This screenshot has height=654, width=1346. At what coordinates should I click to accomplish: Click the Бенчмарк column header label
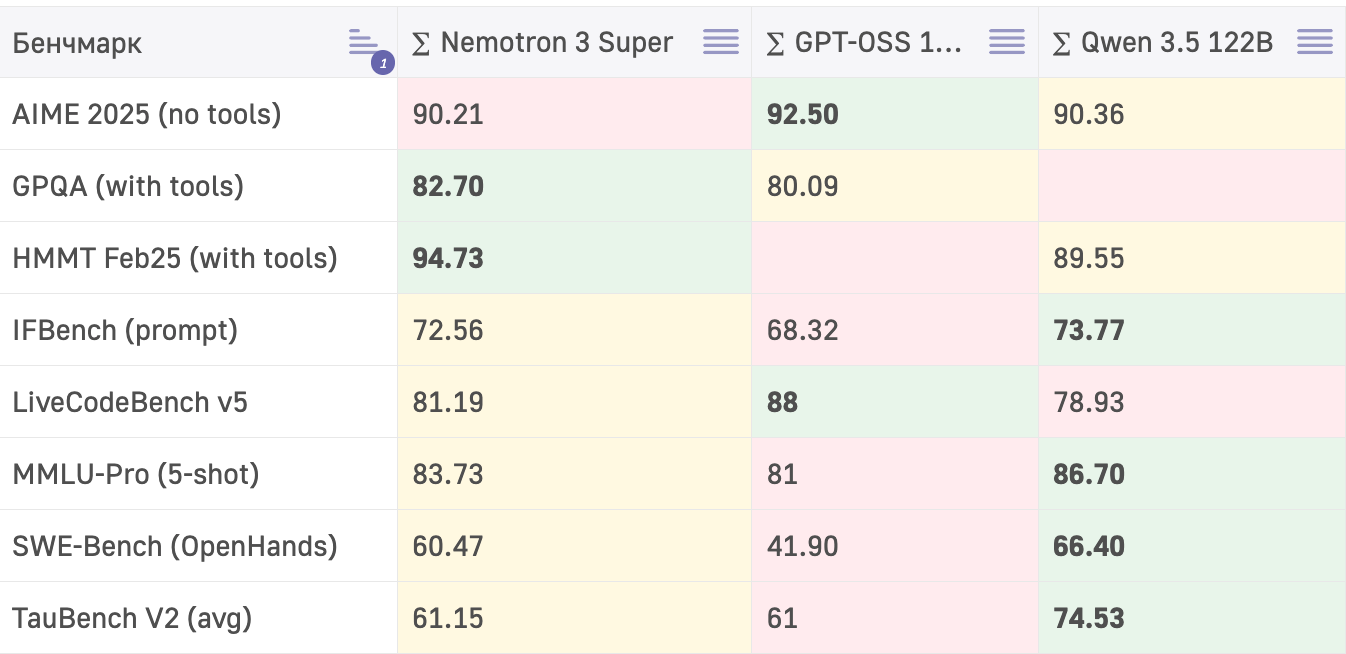pos(77,43)
